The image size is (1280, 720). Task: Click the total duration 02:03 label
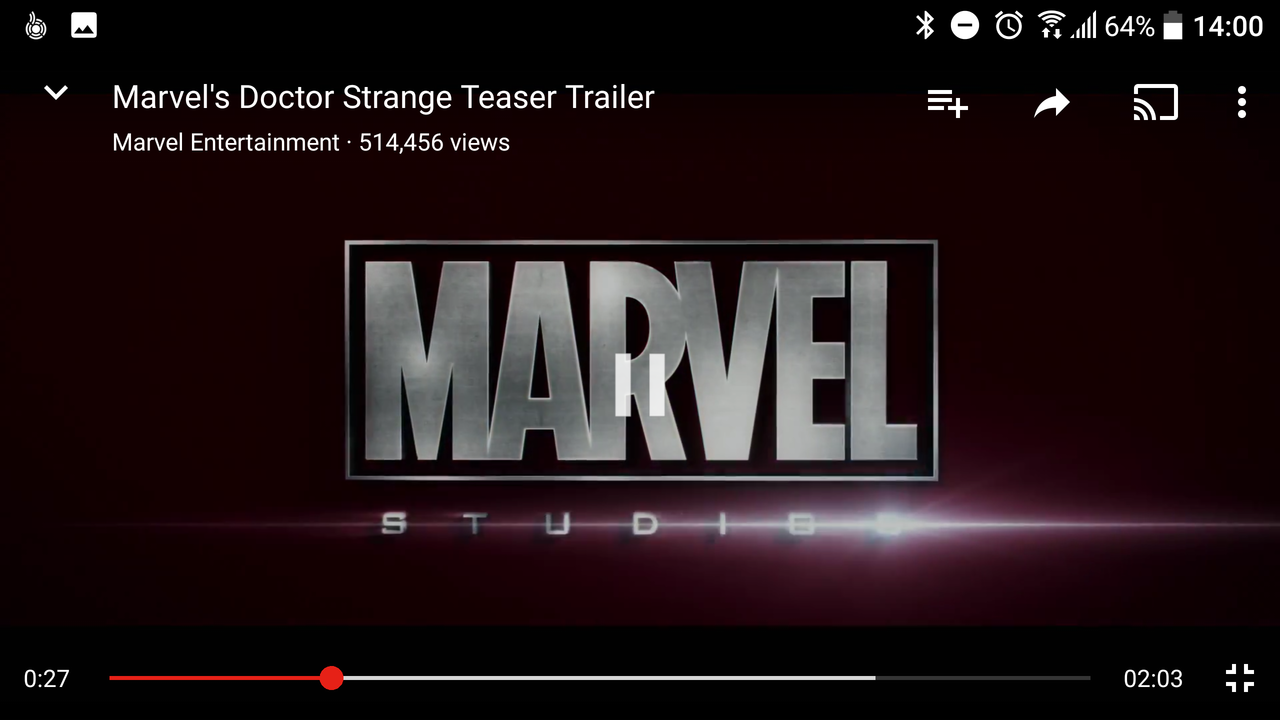1153,679
